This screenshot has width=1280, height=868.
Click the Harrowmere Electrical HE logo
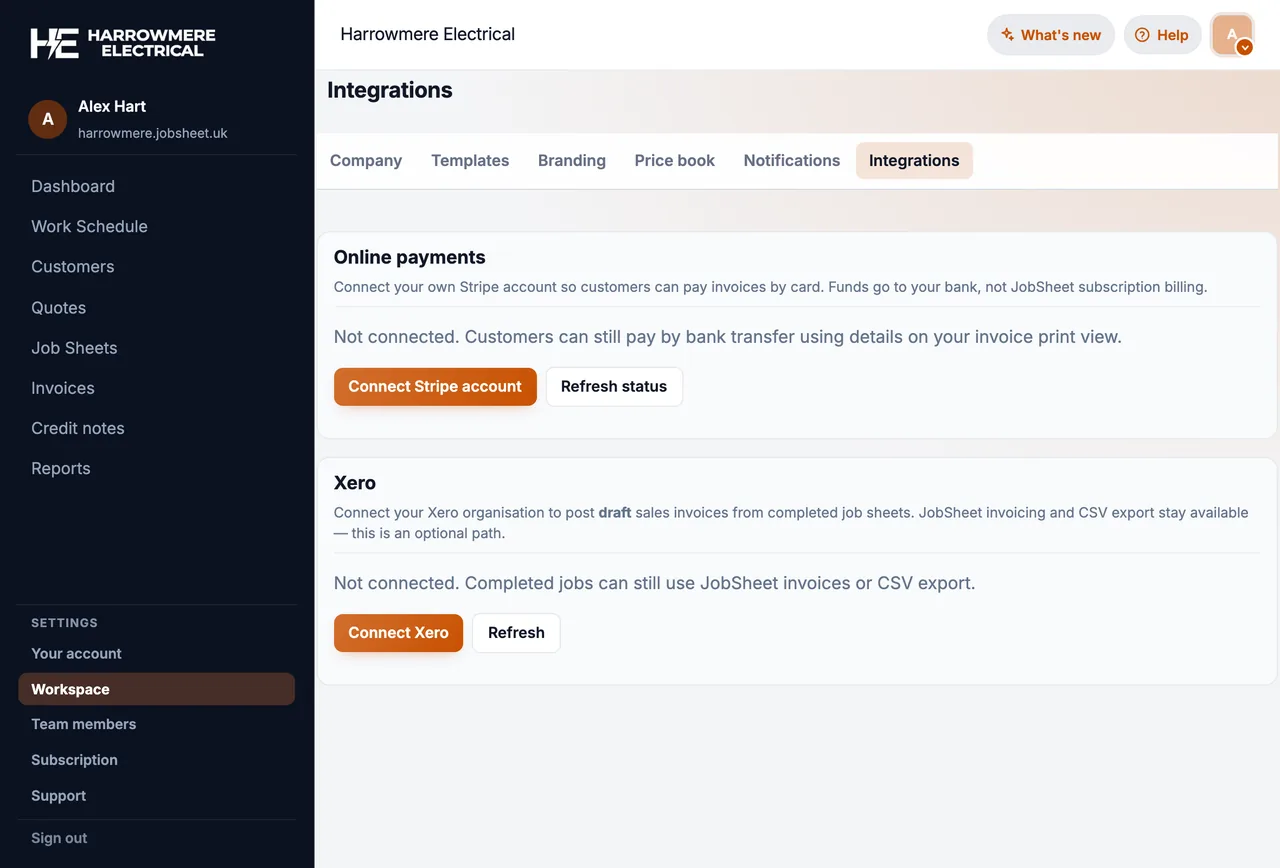coord(123,42)
